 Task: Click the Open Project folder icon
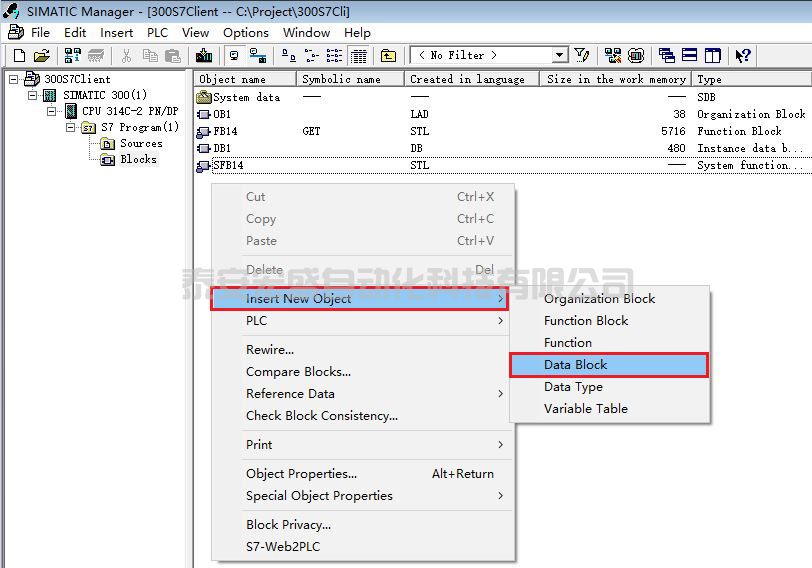click(41, 56)
